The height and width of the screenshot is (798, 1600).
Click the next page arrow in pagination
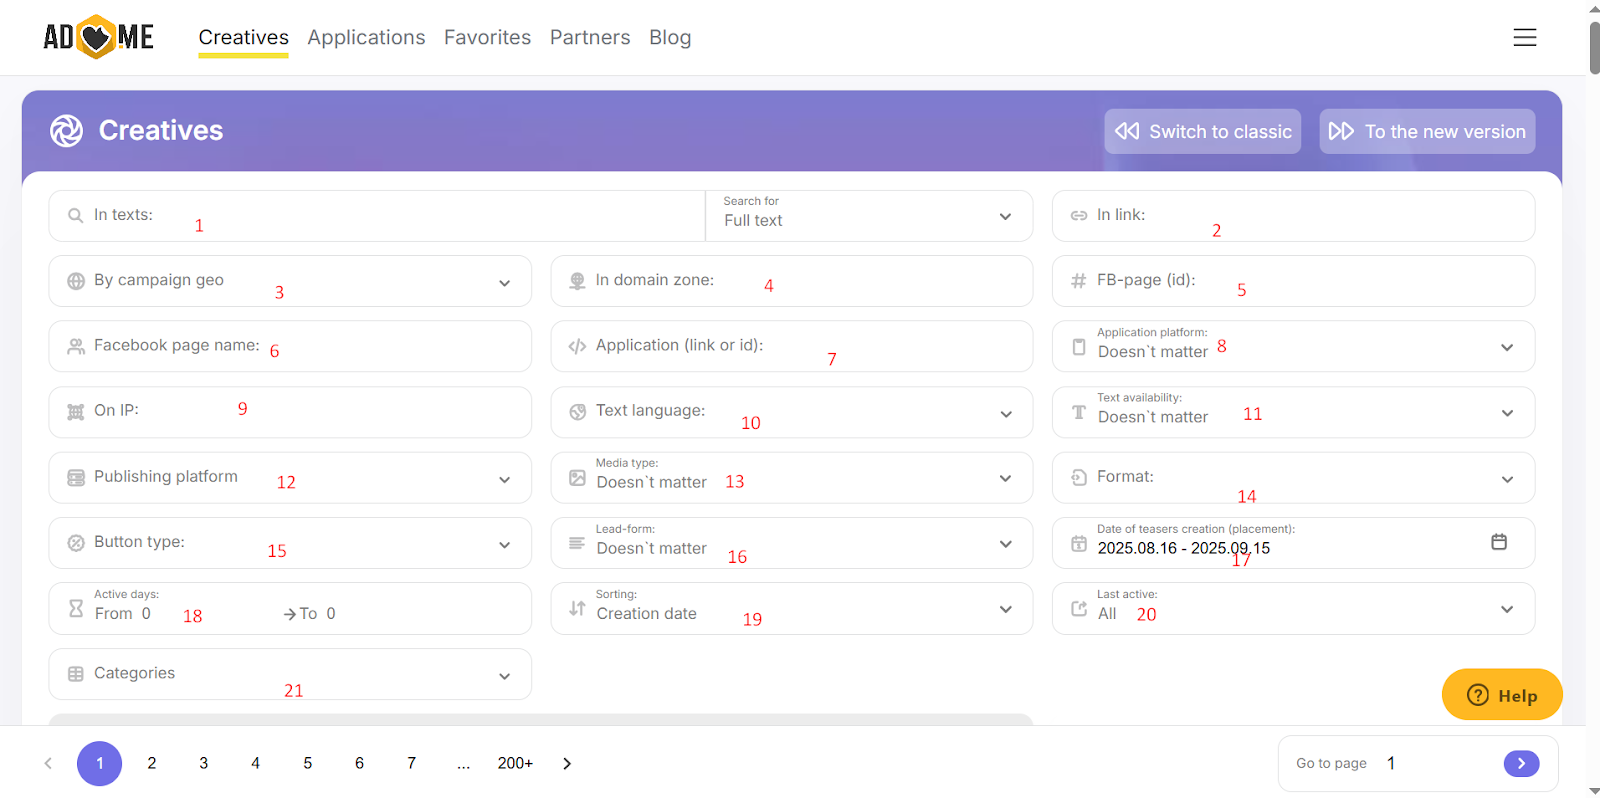coord(567,763)
